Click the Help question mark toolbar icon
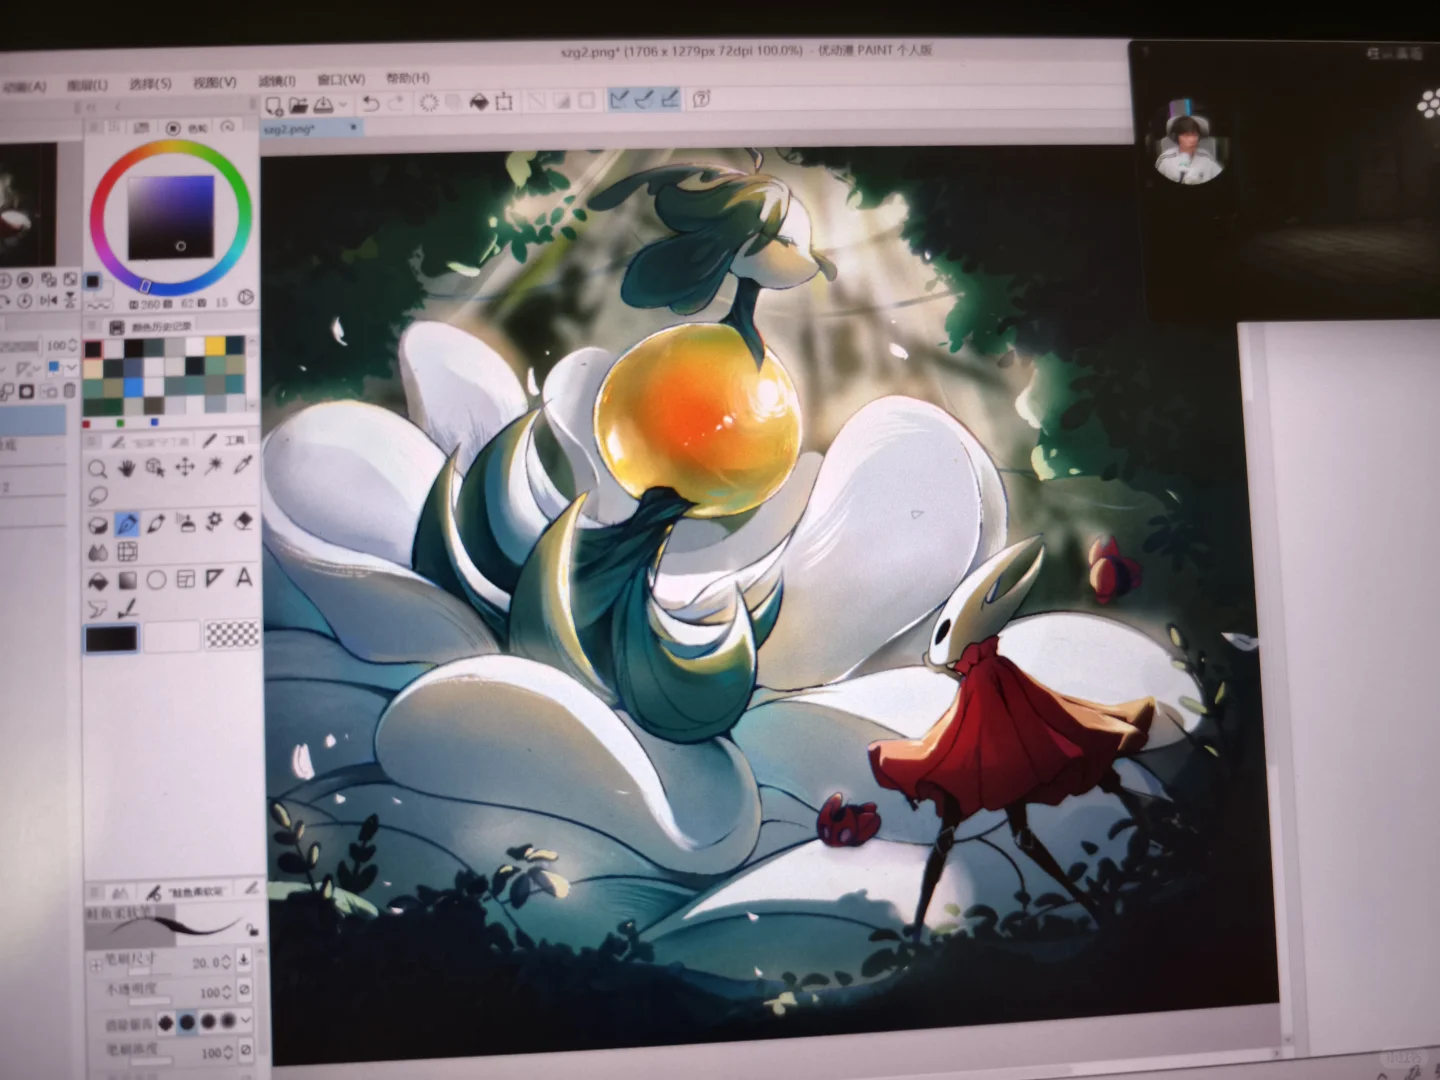This screenshot has width=1440, height=1080. [702, 98]
